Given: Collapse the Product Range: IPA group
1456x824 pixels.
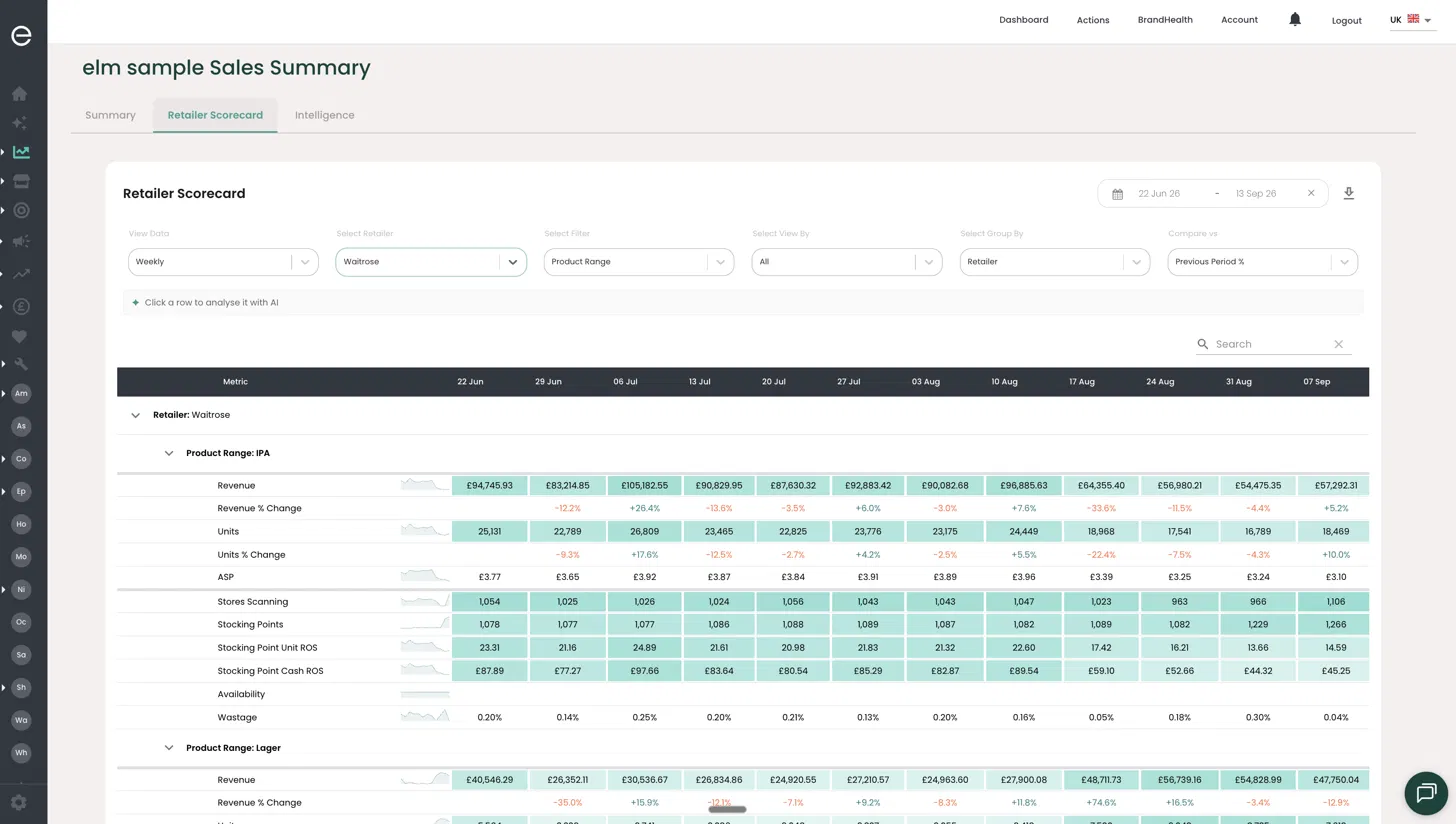Looking at the screenshot, I should coord(169,453).
